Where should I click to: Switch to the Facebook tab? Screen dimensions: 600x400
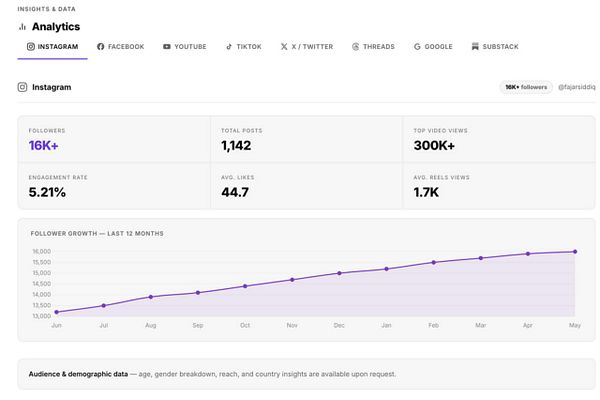(121, 47)
